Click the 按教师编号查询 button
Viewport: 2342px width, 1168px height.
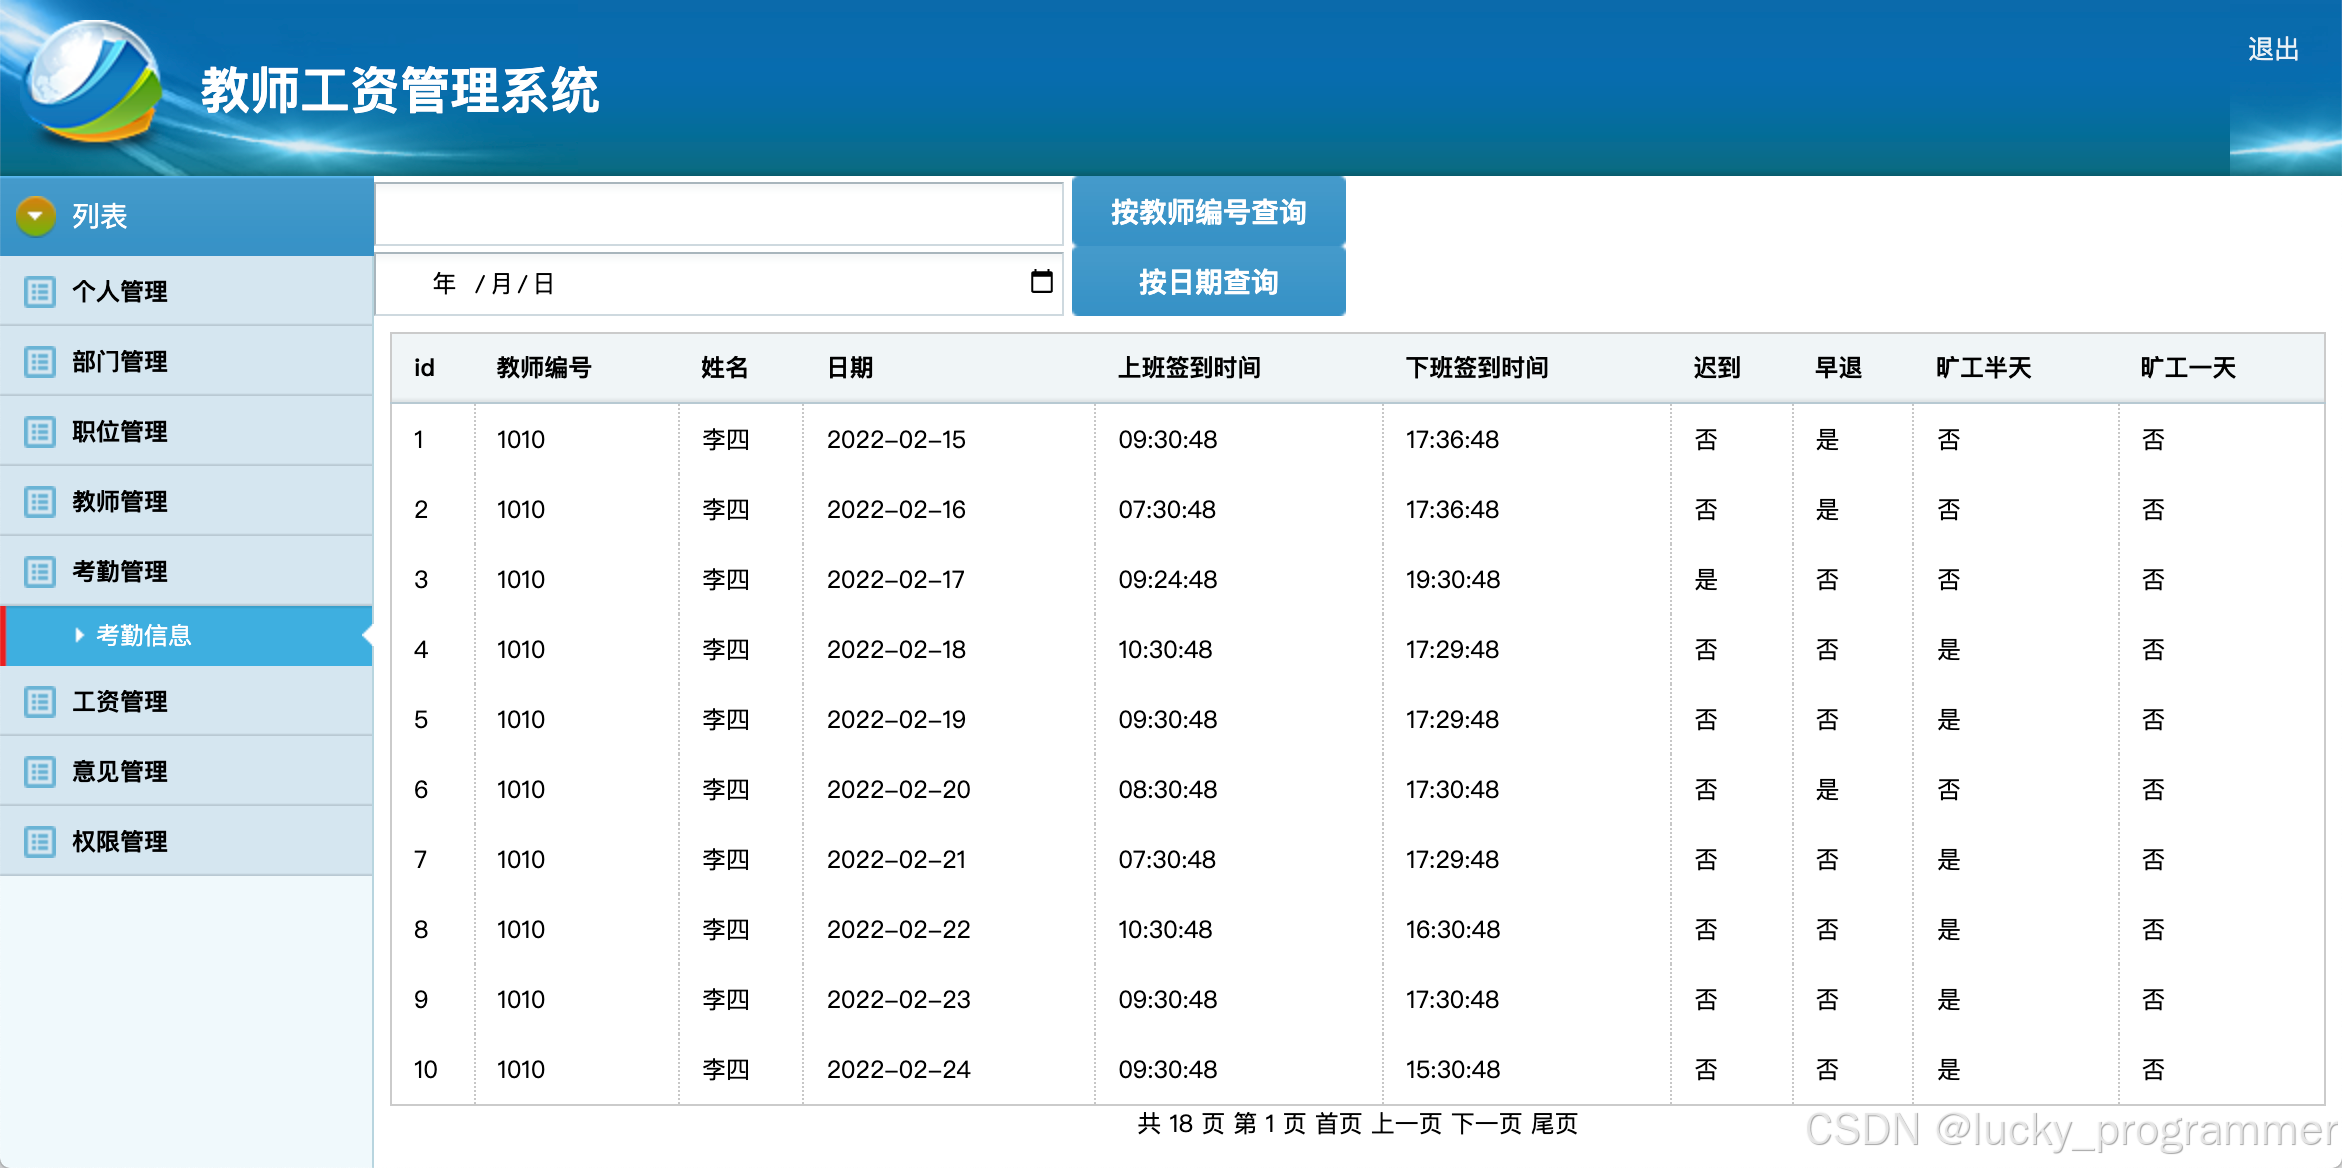click(x=1208, y=212)
